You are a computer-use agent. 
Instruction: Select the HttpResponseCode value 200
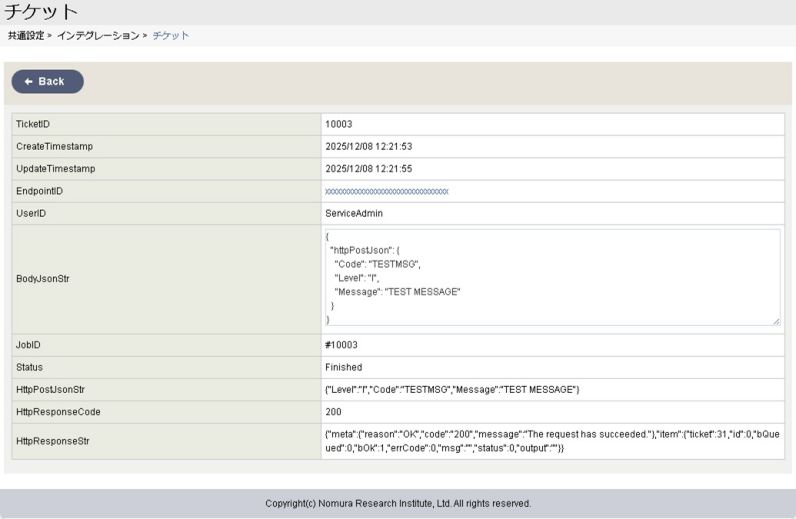tap(333, 412)
